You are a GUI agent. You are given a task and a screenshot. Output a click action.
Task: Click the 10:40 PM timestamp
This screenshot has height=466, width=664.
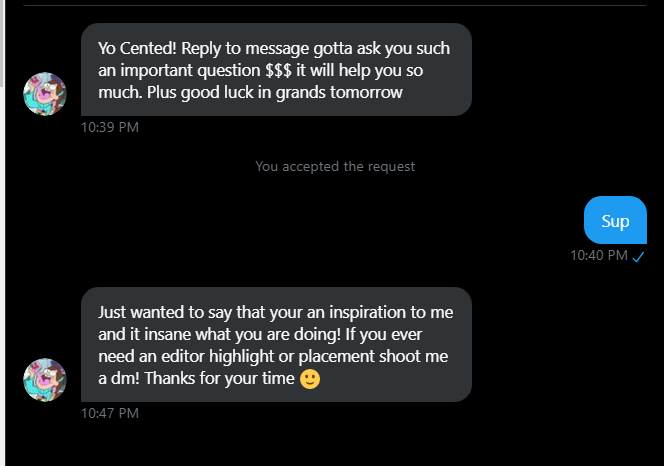[x=599, y=256]
